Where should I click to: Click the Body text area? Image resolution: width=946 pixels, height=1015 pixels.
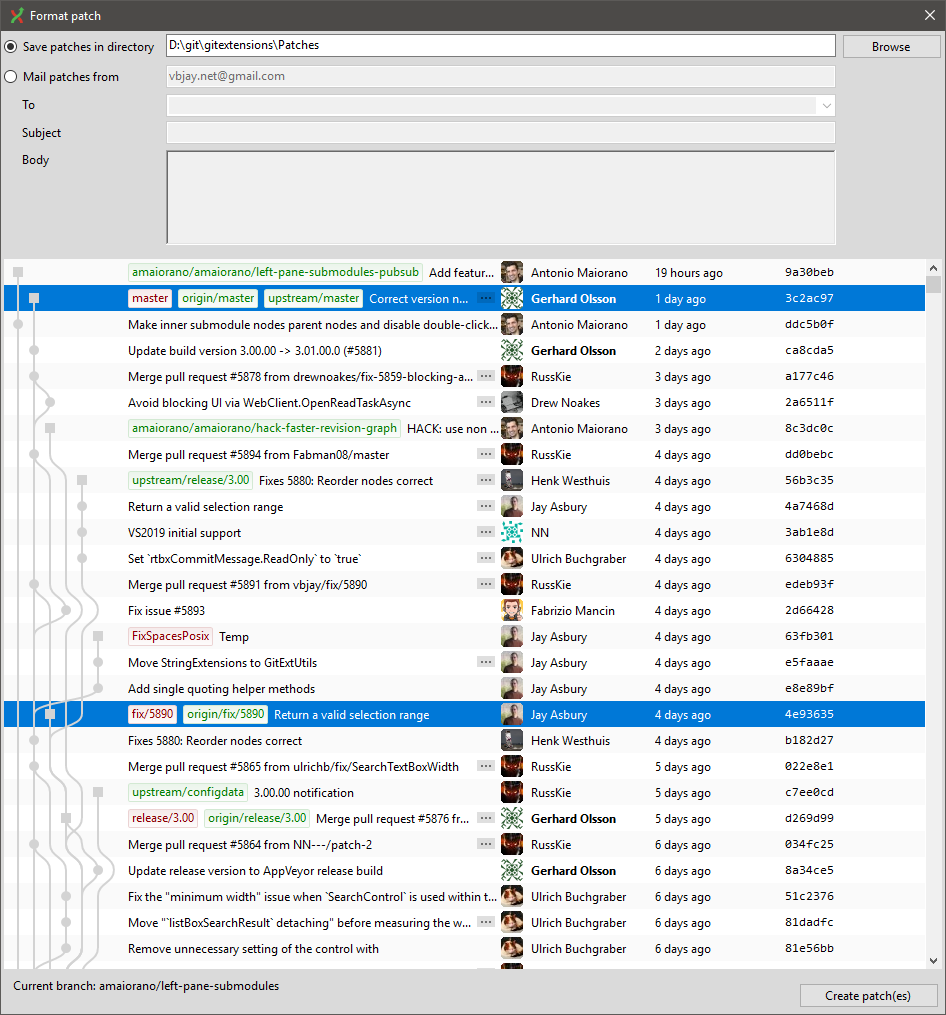click(501, 197)
